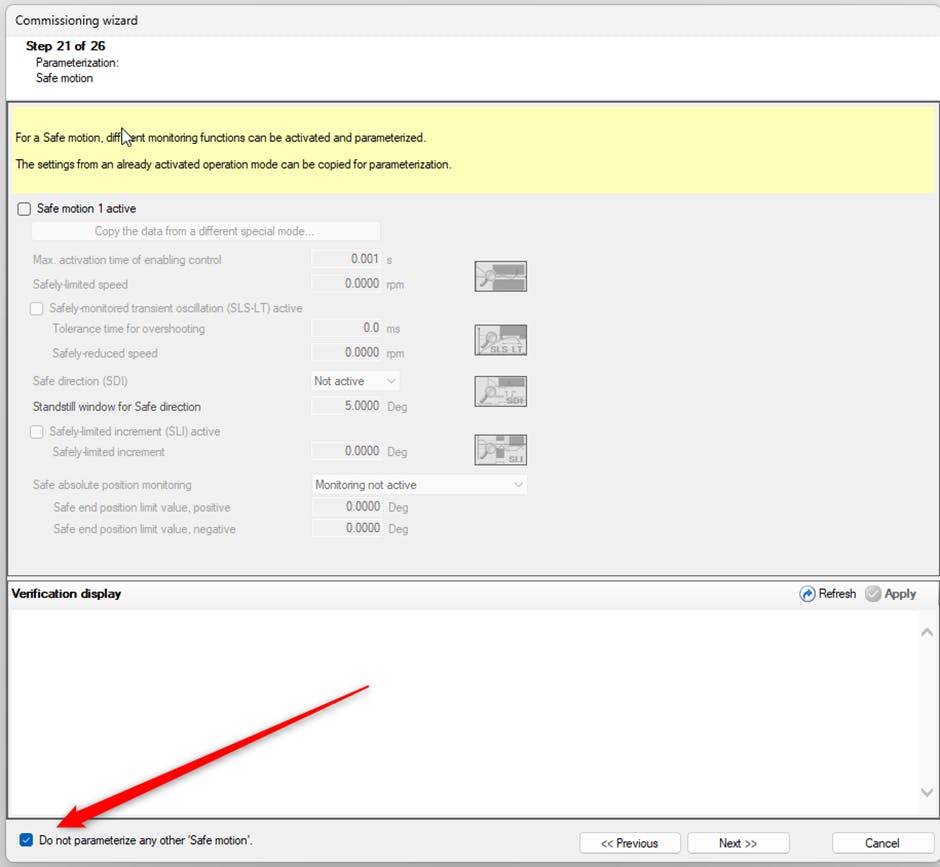Uncheck Do not parameterize any other 'Safe motion'
940x867 pixels.
tap(26, 841)
